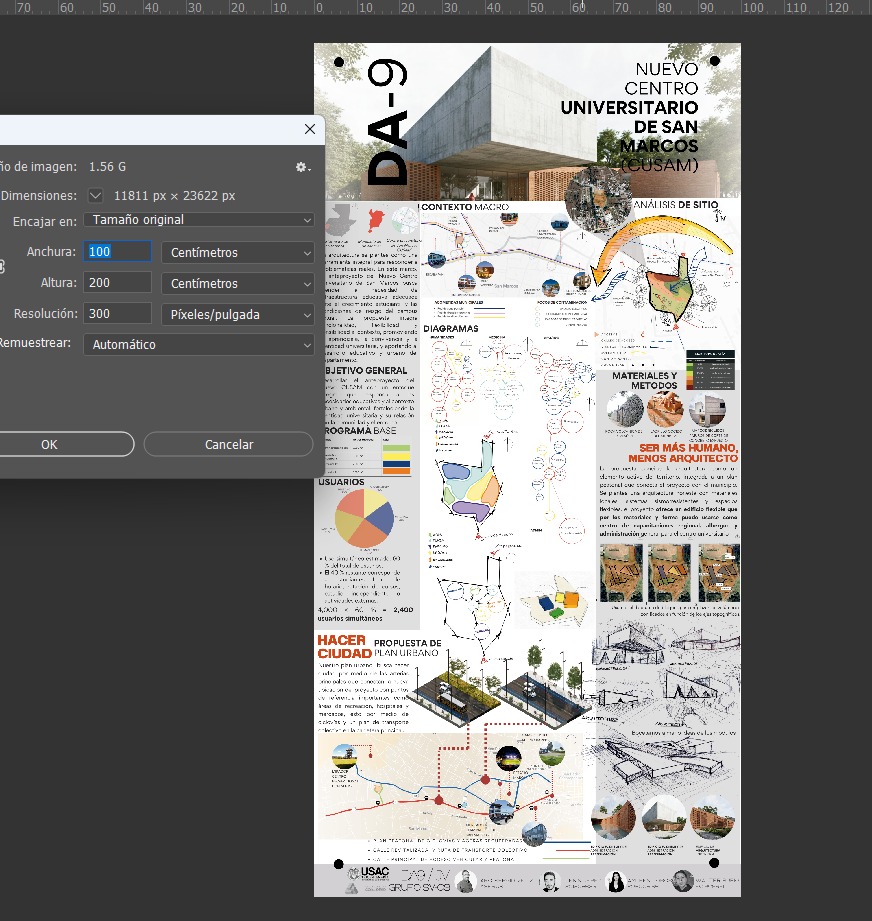Select the Altura field showing 200

click(118, 283)
